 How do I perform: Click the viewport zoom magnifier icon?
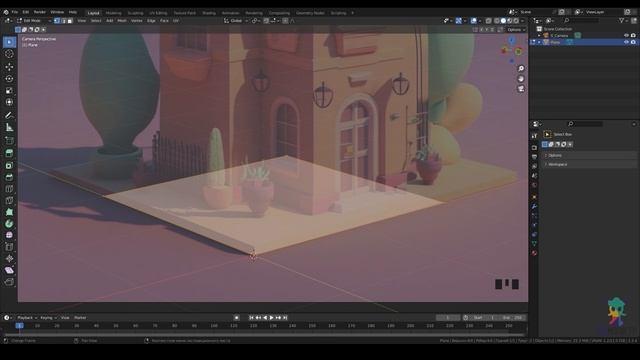[521, 68]
